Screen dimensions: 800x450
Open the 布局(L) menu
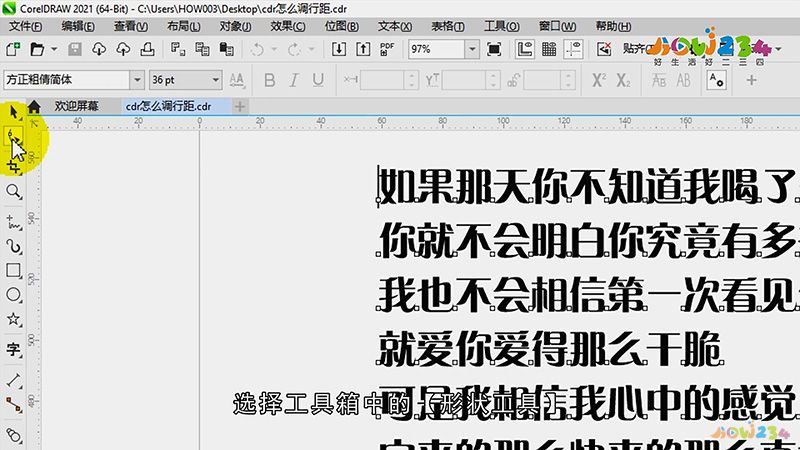184,26
